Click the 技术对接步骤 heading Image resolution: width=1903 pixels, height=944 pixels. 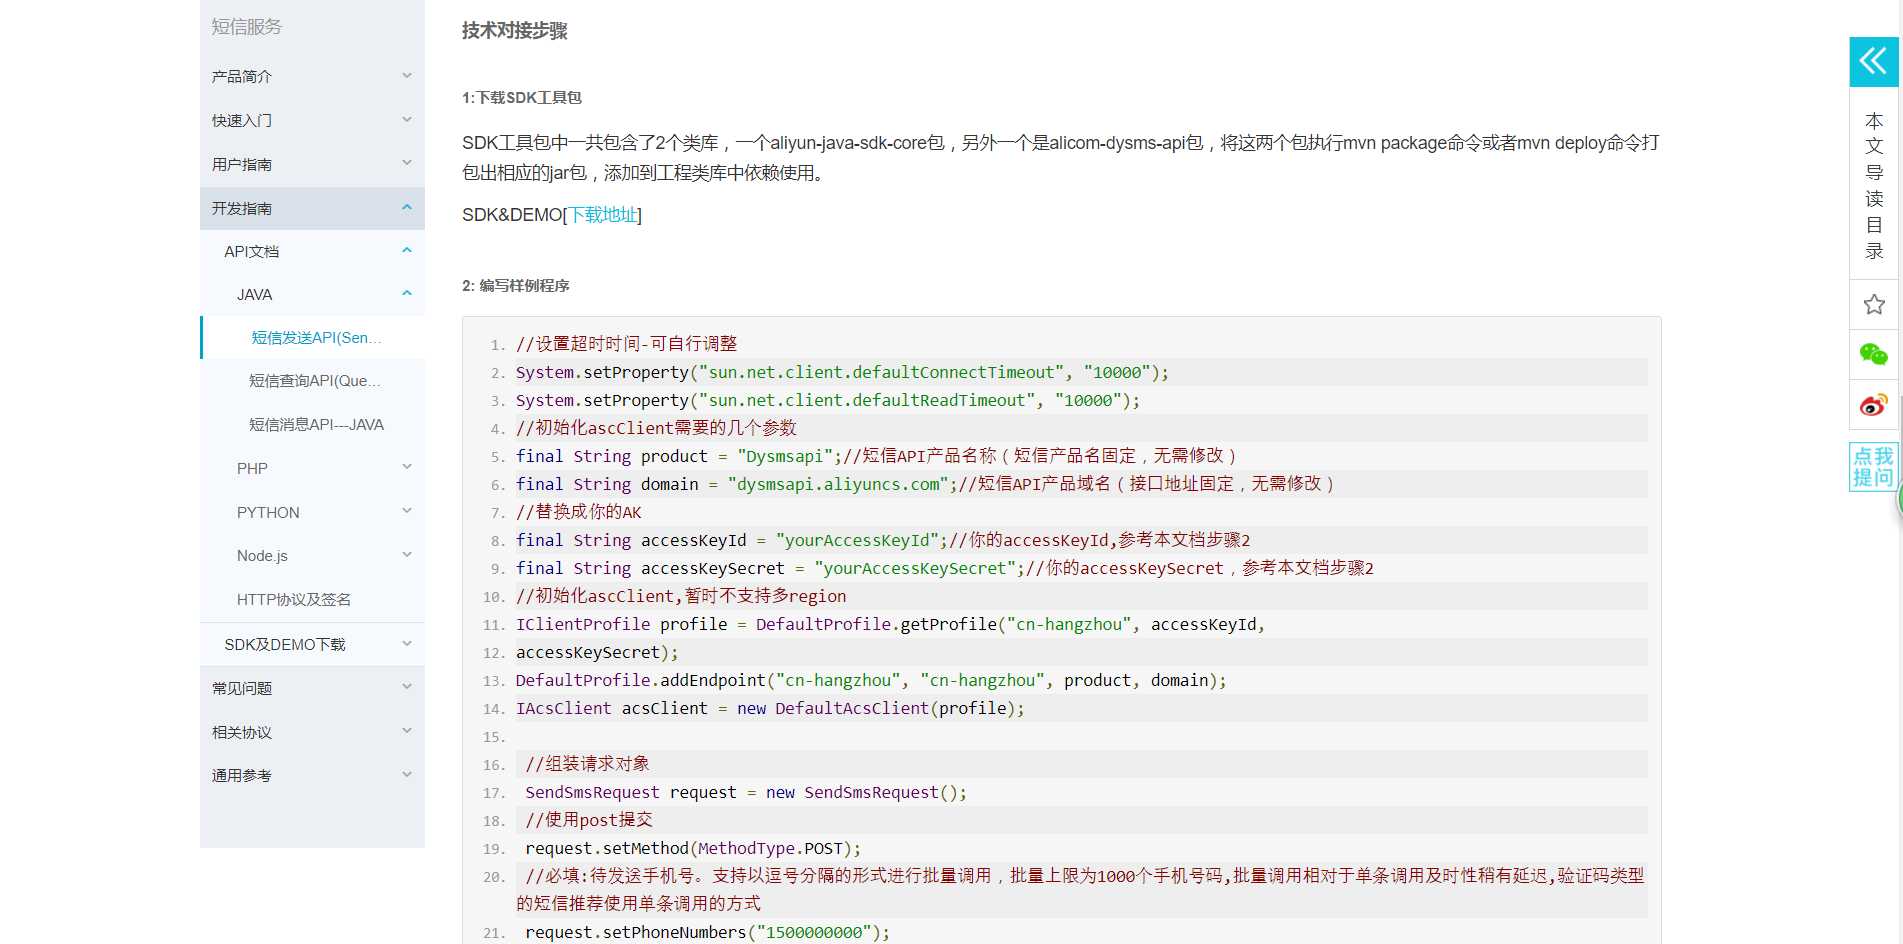click(x=514, y=31)
